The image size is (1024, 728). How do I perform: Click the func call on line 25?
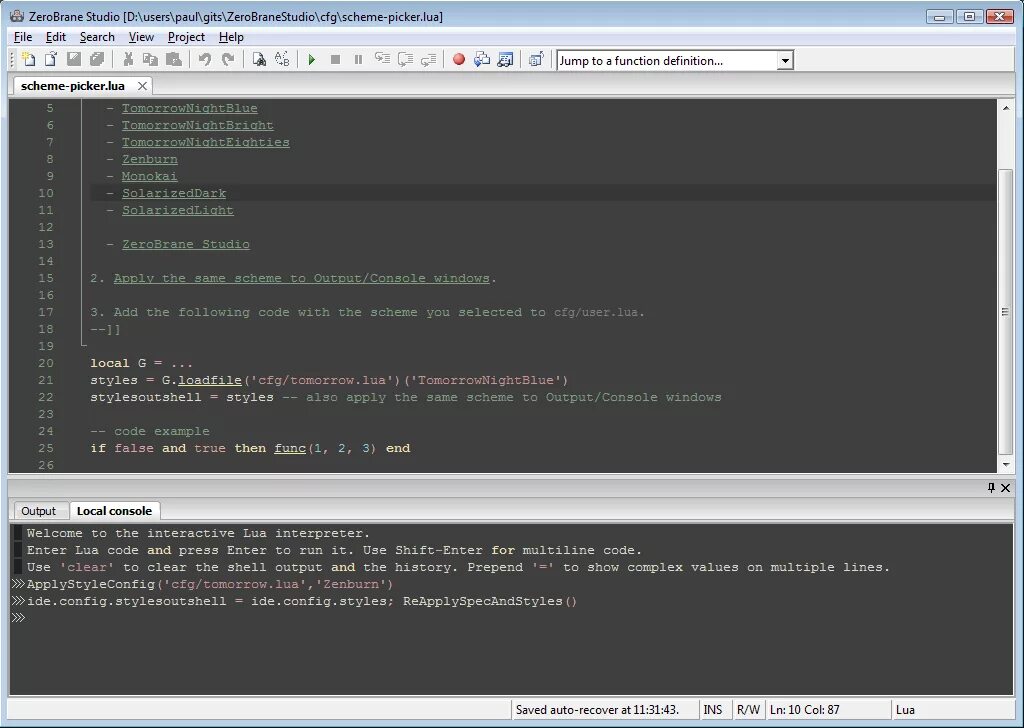(290, 448)
